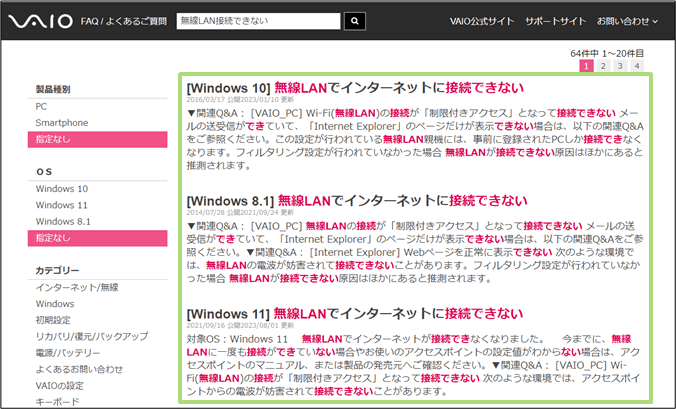Image resolution: width=676 pixels, height=409 pixels.
Task: Click the カテゴリー section heading
Action: [57, 271]
